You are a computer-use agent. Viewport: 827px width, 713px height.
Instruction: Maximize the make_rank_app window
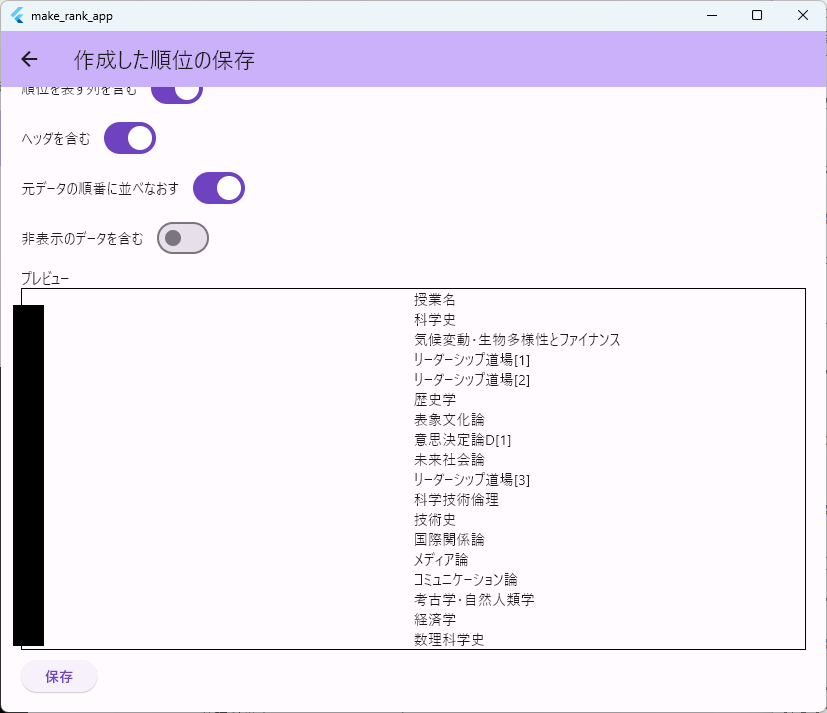757,15
